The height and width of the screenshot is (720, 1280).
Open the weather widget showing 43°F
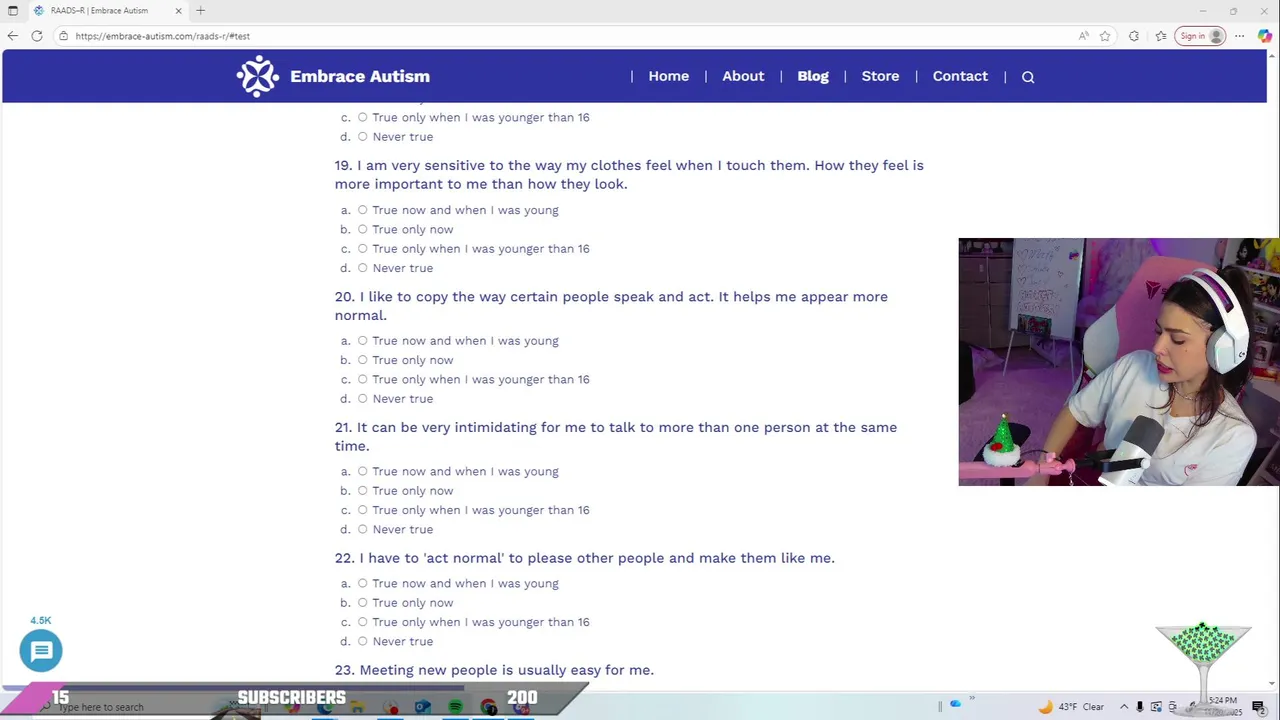coord(1072,707)
